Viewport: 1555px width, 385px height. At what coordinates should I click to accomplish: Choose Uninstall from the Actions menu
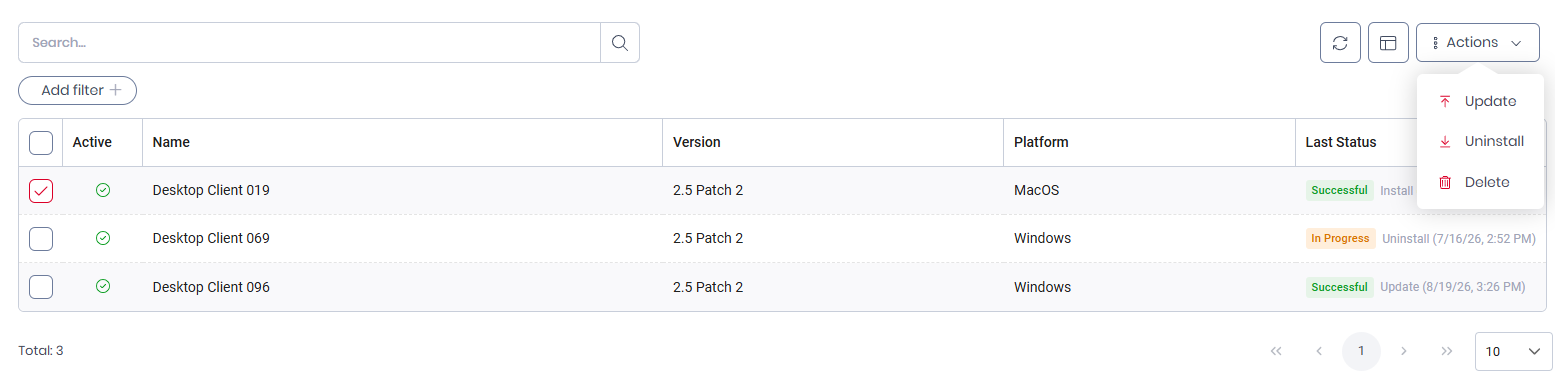pyautogui.click(x=1480, y=141)
